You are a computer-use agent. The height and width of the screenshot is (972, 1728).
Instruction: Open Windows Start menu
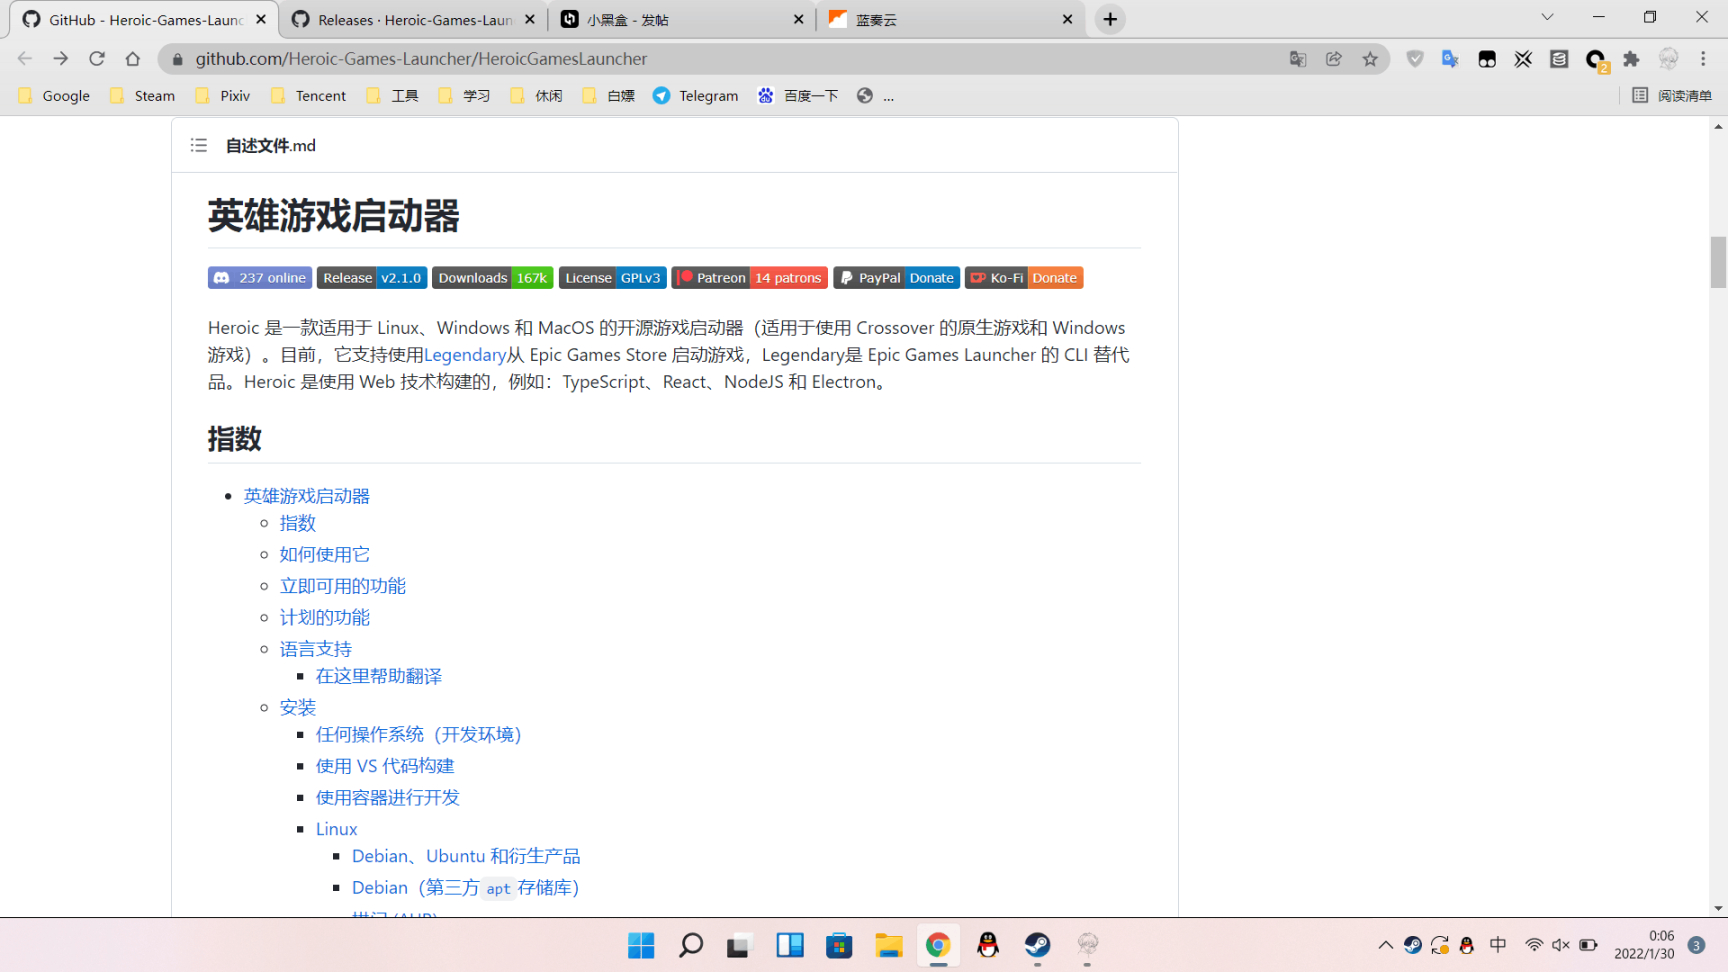point(641,945)
